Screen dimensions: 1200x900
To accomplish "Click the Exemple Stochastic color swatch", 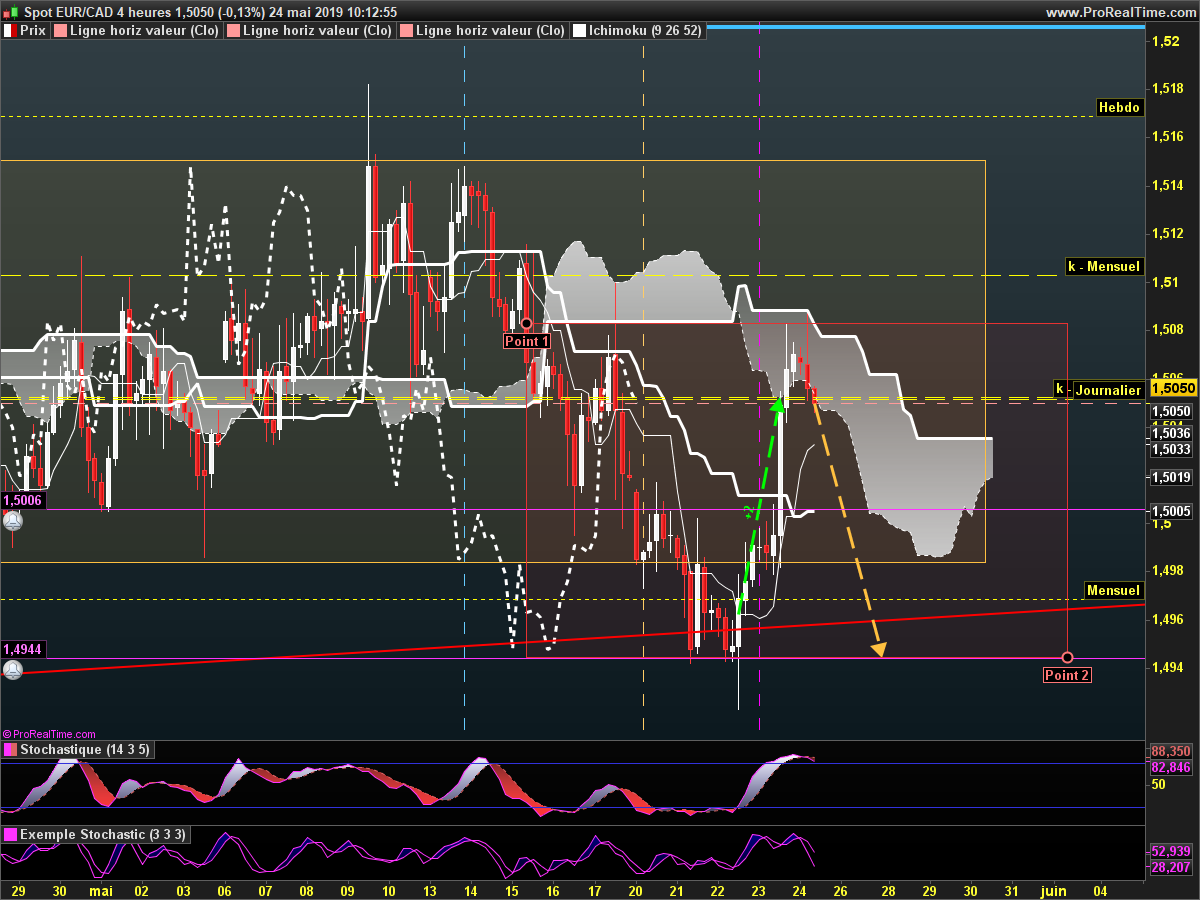I will click(x=9, y=834).
